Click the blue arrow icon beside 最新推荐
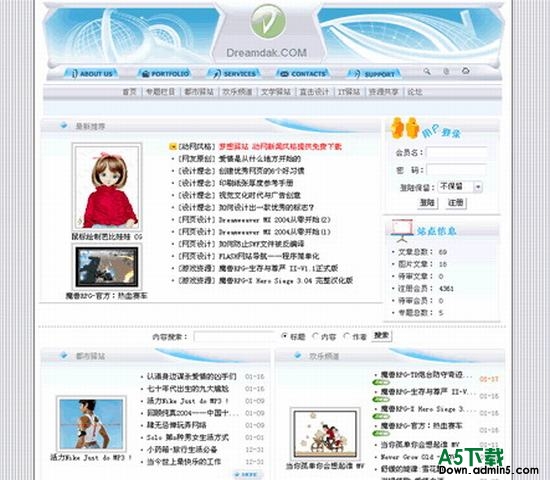This screenshot has height=480, width=550. point(64,125)
